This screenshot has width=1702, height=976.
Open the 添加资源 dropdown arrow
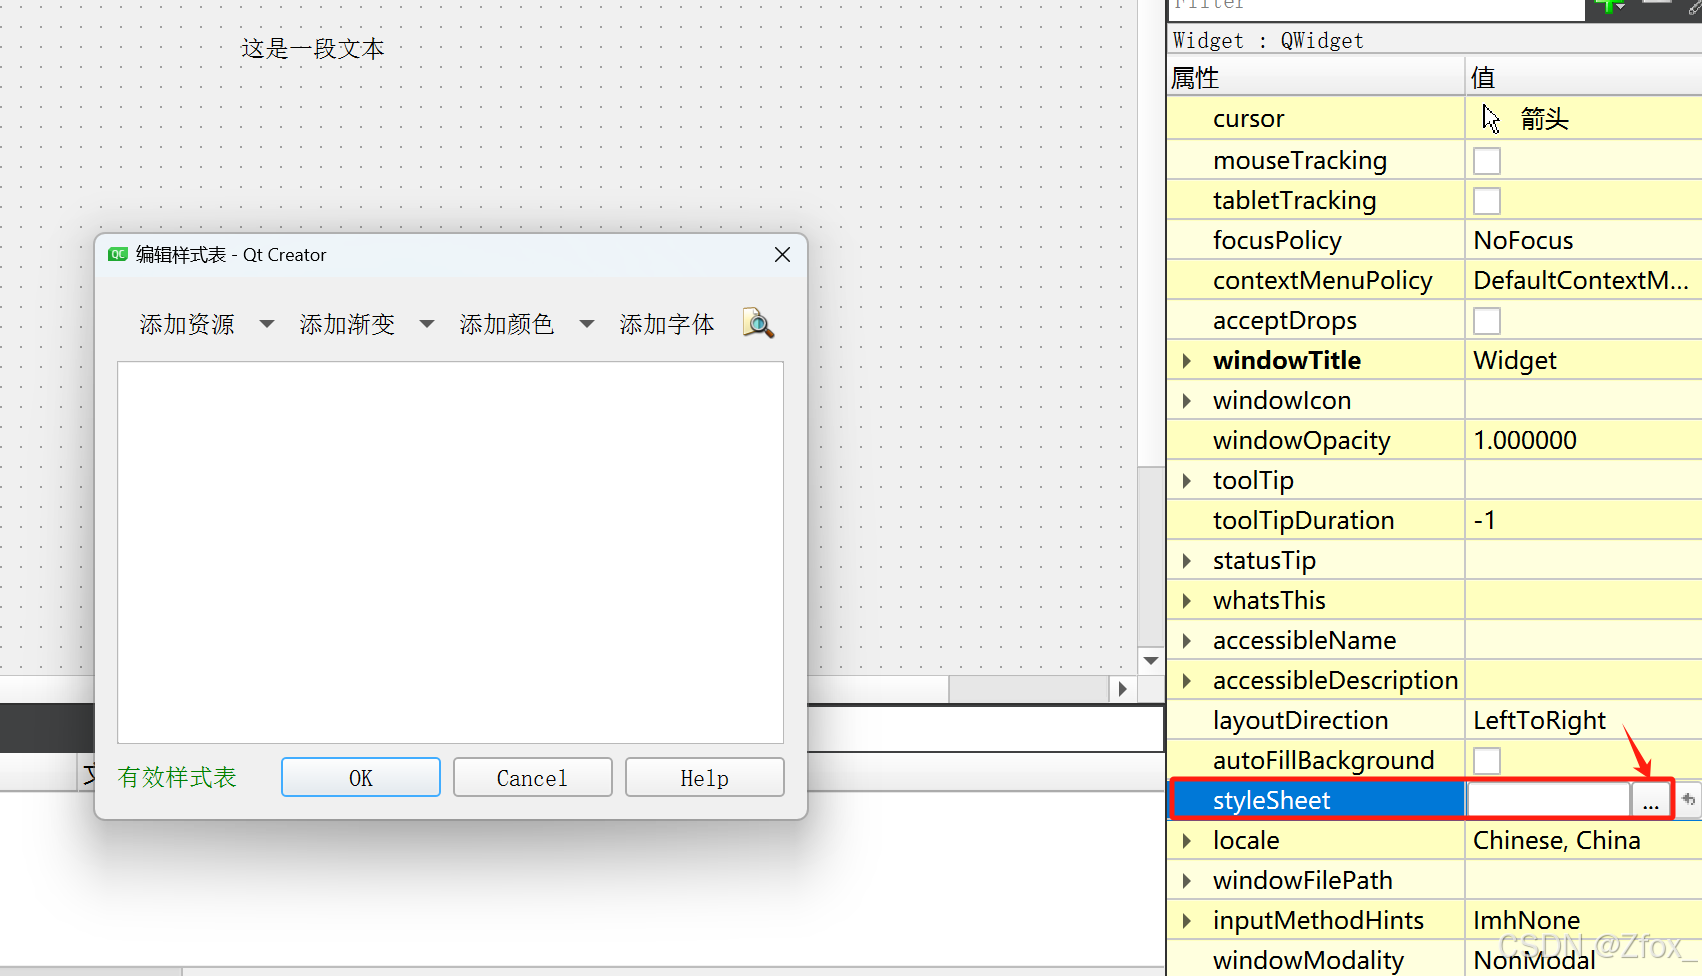[x=267, y=324]
